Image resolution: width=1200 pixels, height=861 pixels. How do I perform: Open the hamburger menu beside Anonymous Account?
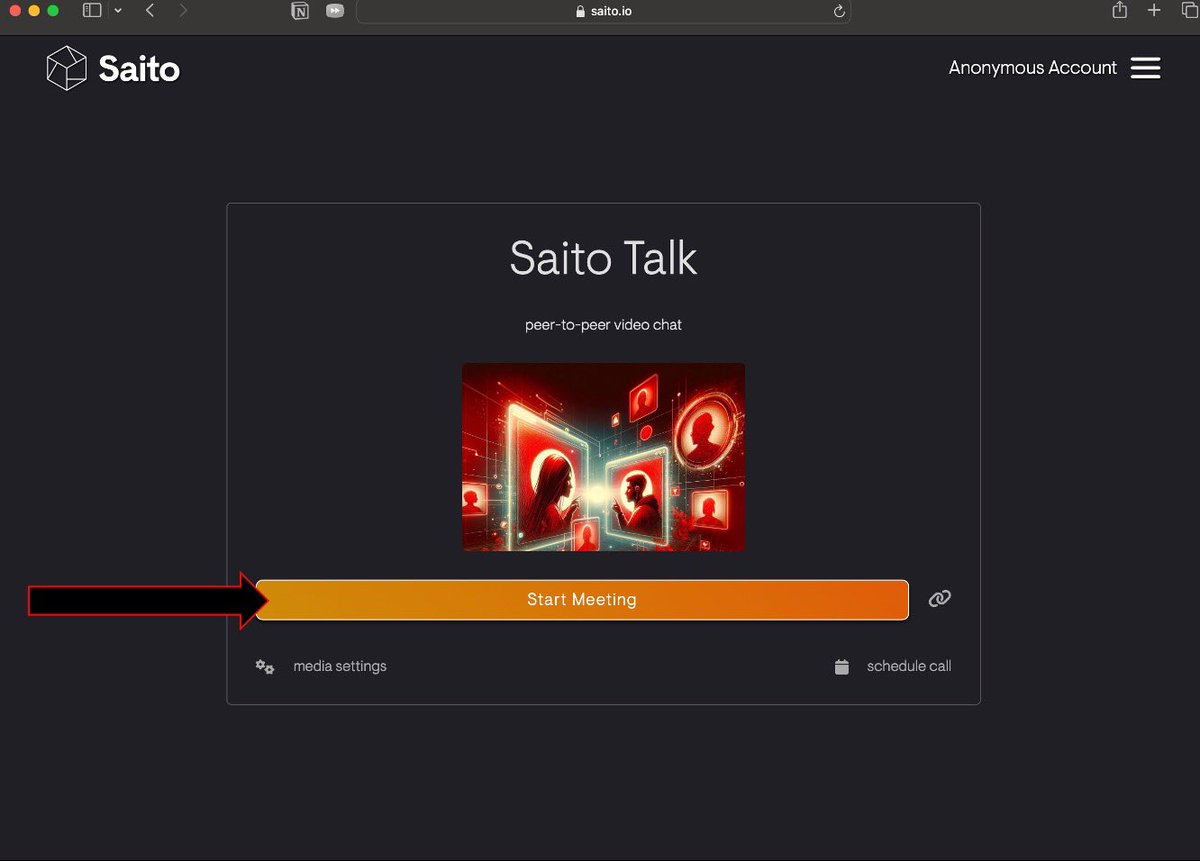pyautogui.click(x=1145, y=68)
